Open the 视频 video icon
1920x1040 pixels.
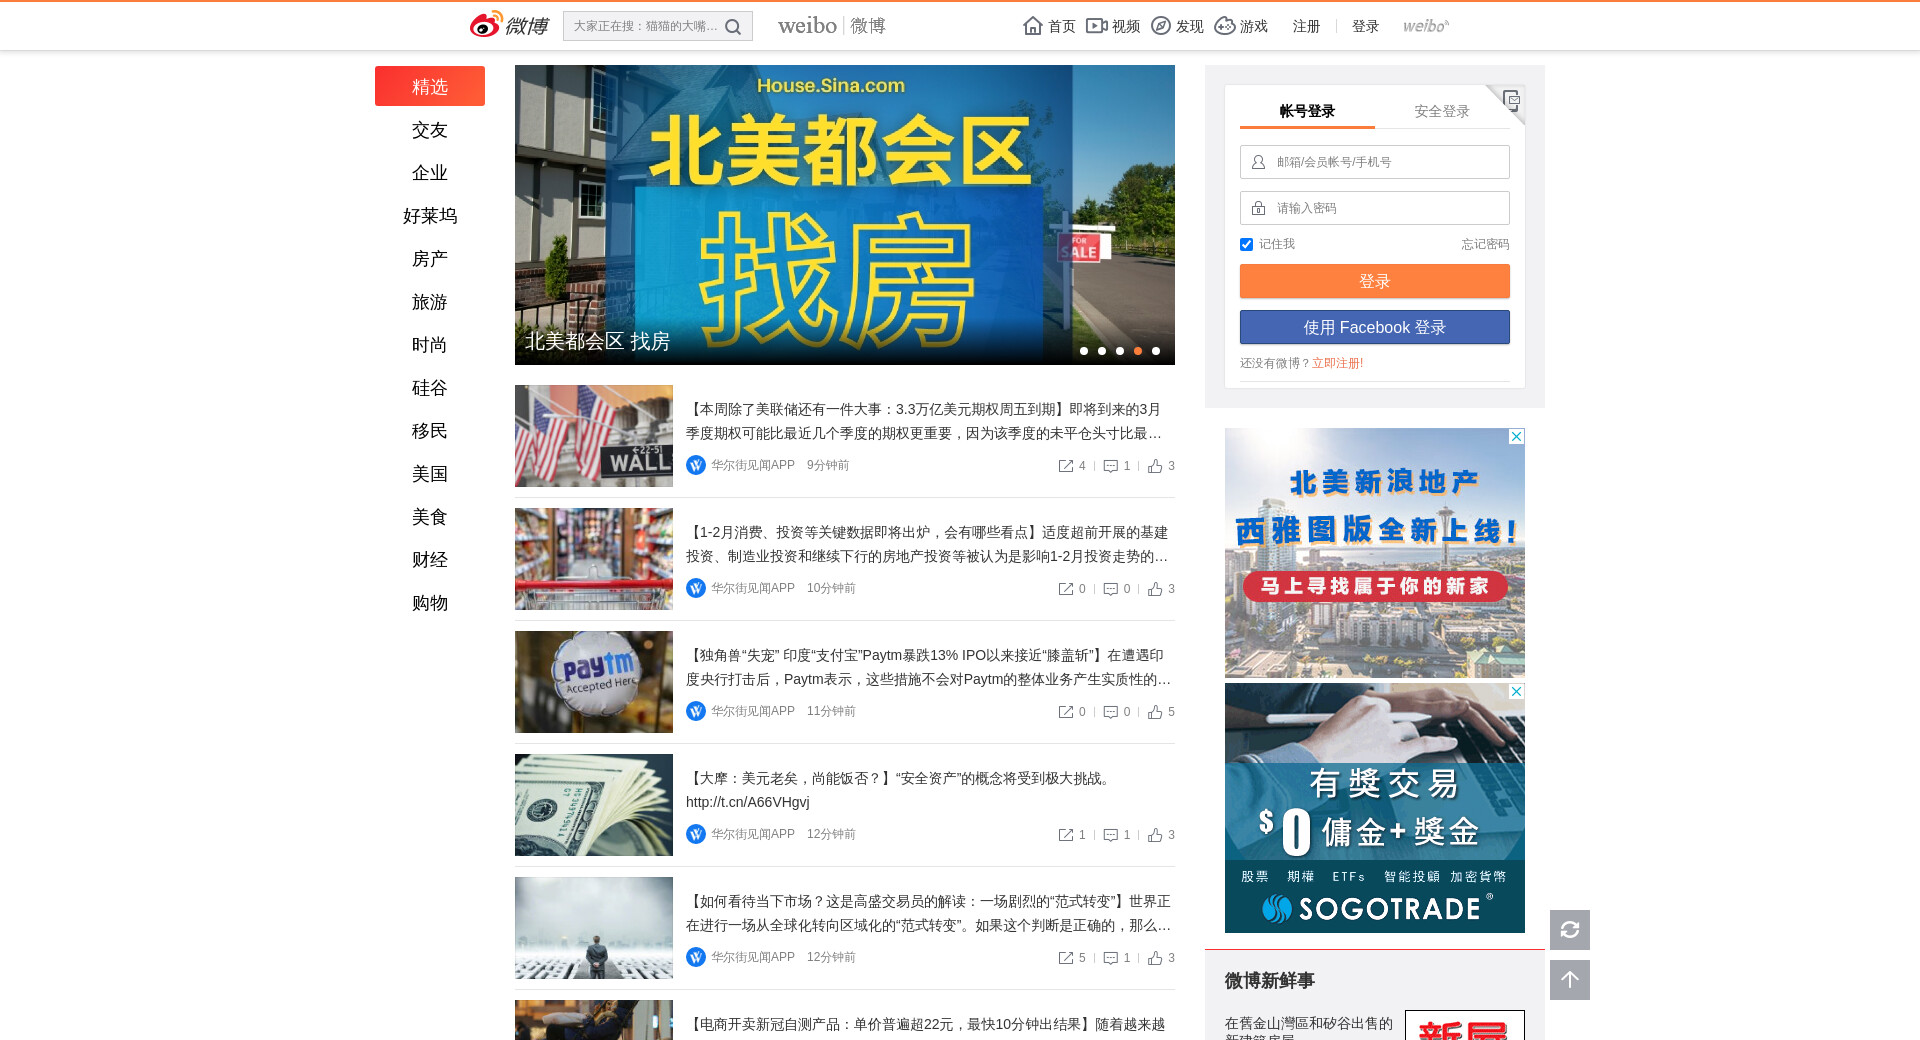click(1097, 26)
